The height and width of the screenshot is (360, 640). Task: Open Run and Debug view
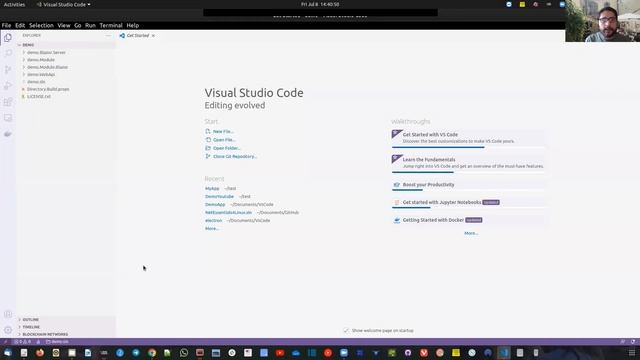8,86
